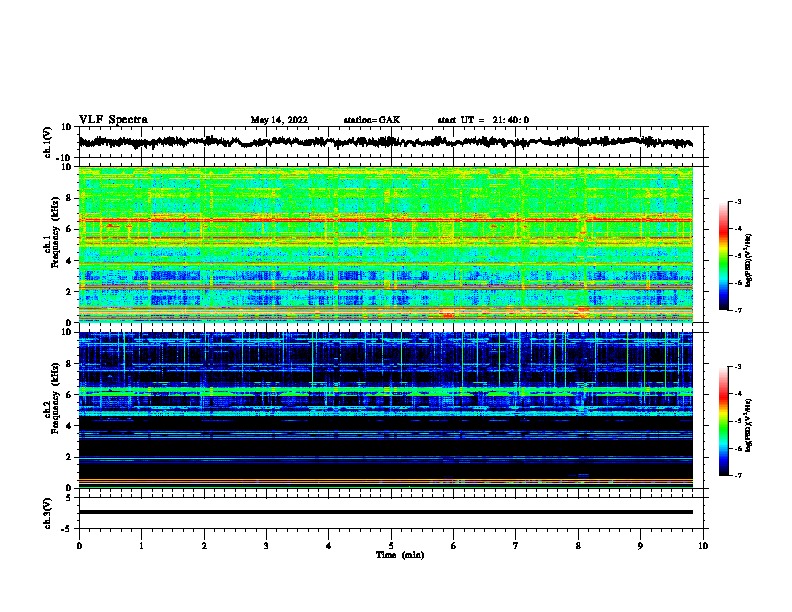Click the time axis tick label "2"

[x=204, y=545]
